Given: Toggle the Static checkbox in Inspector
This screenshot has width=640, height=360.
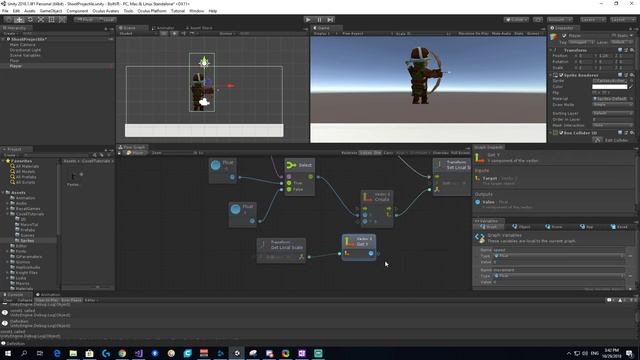Looking at the screenshot, I should tap(614, 36).
